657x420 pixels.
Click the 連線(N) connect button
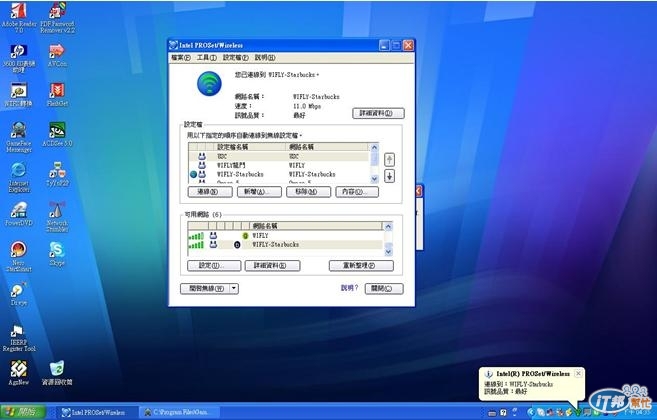[x=210, y=192]
